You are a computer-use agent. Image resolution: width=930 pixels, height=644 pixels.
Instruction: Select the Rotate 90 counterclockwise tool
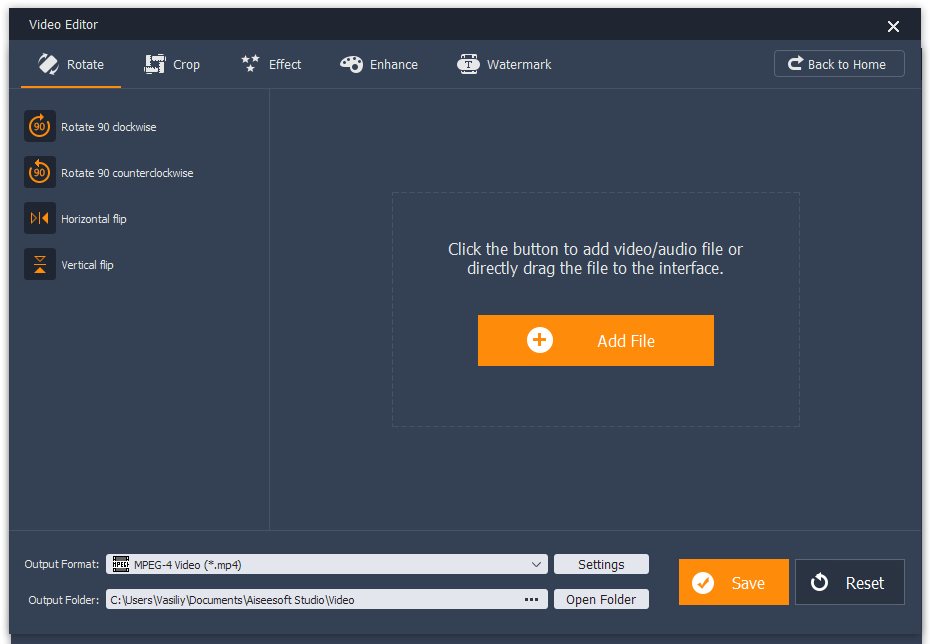tap(127, 172)
